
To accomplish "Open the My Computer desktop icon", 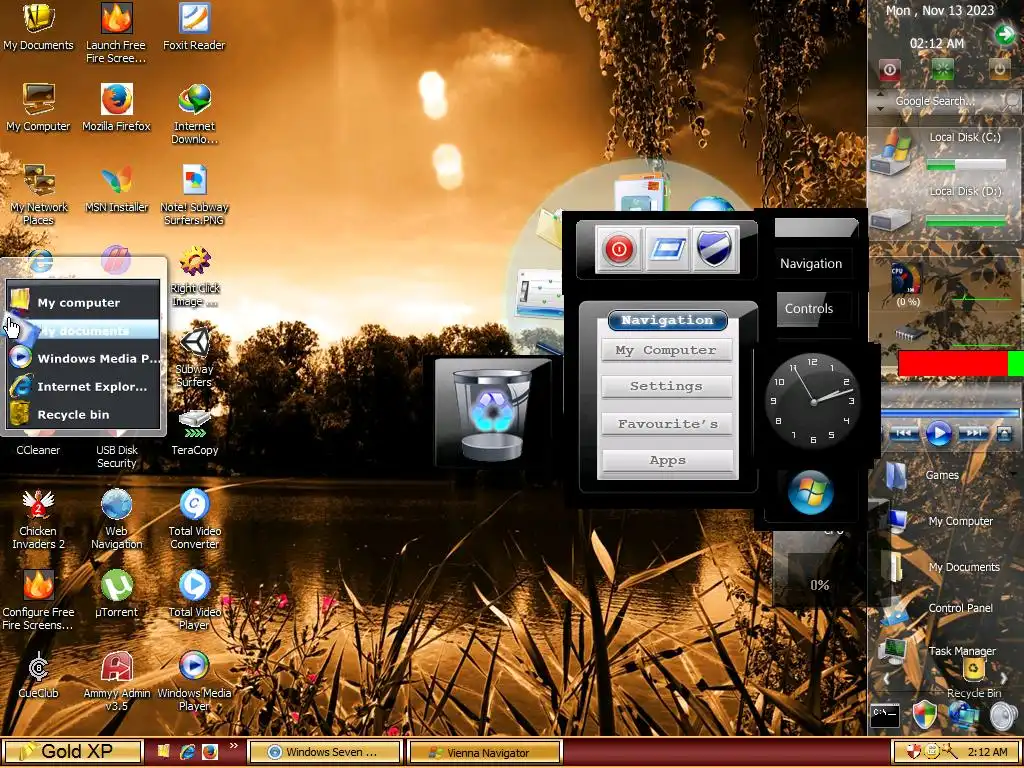I will coord(38,108).
